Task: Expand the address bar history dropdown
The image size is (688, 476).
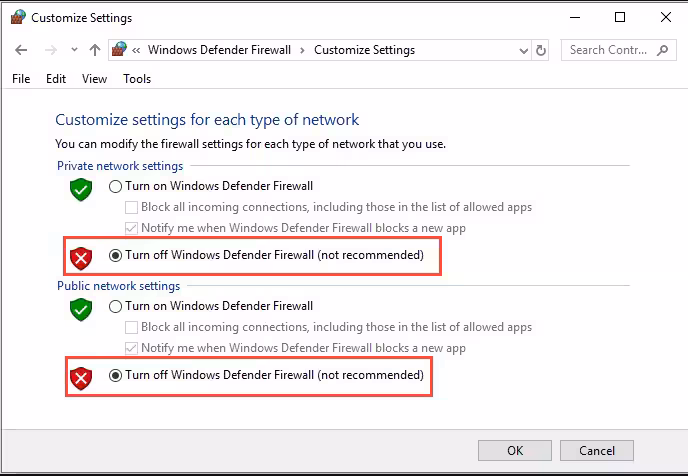Action: (x=523, y=50)
